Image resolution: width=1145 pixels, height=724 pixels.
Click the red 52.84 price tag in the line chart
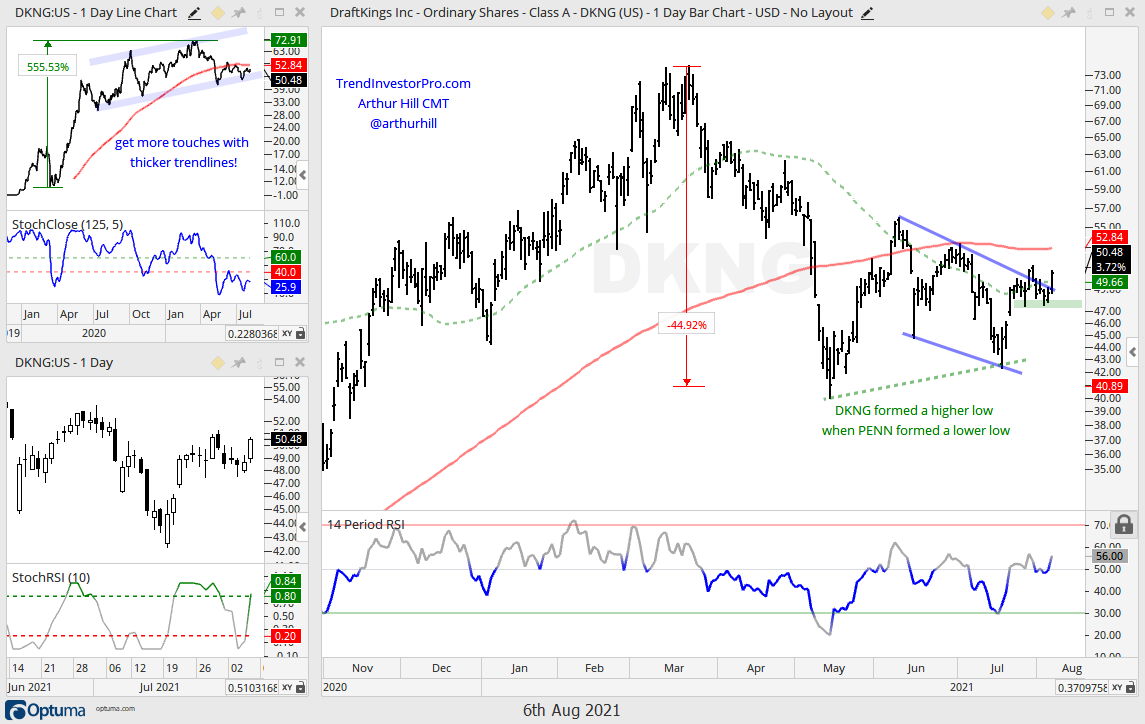[x=288, y=65]
